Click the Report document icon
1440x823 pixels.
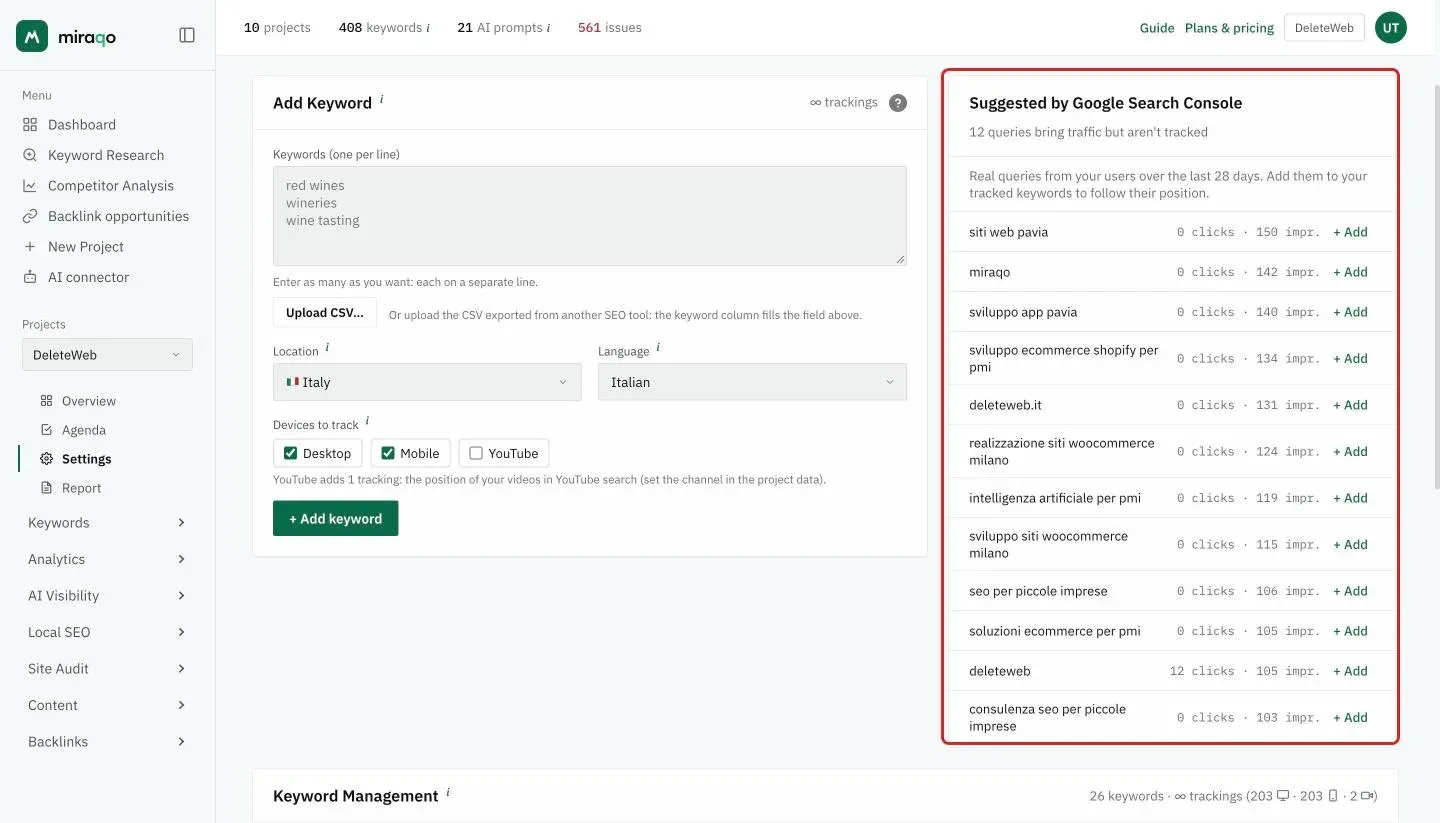pos(46,488)
